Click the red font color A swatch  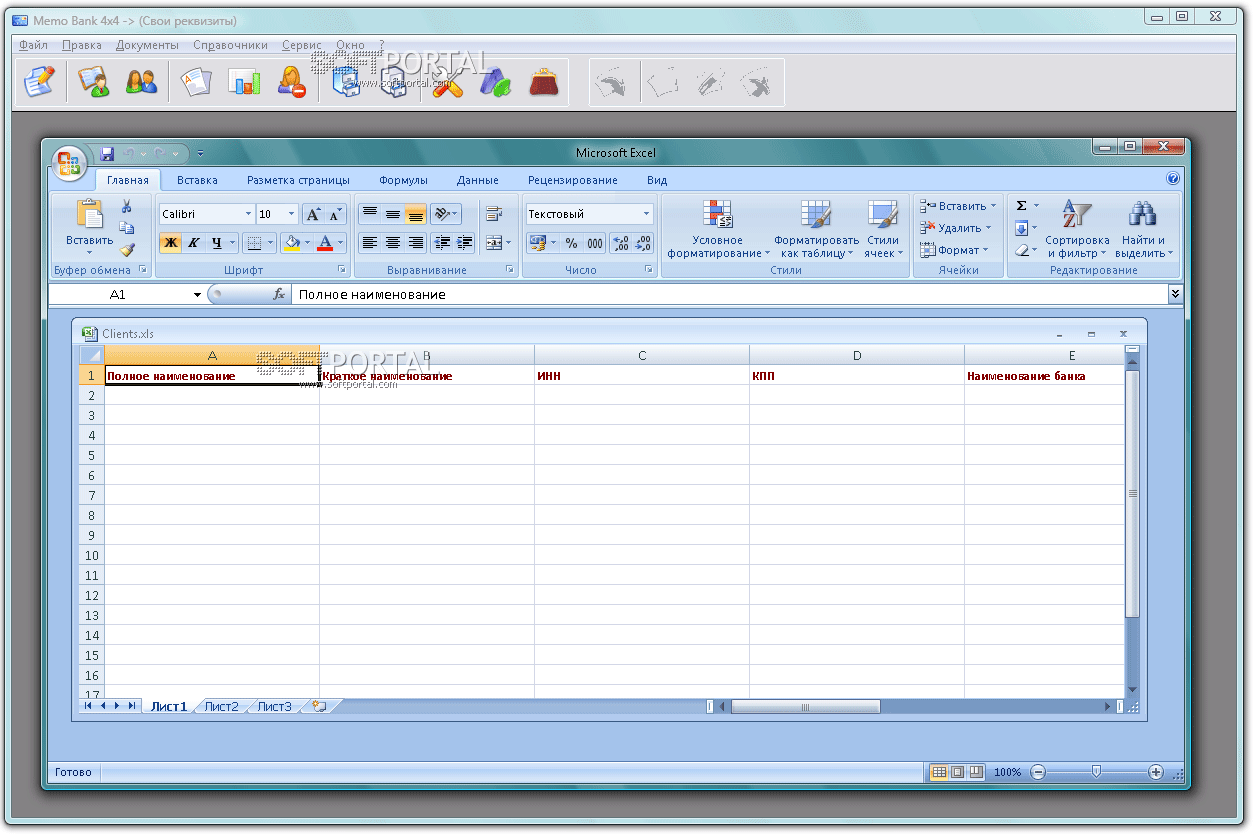click(325, 243)
